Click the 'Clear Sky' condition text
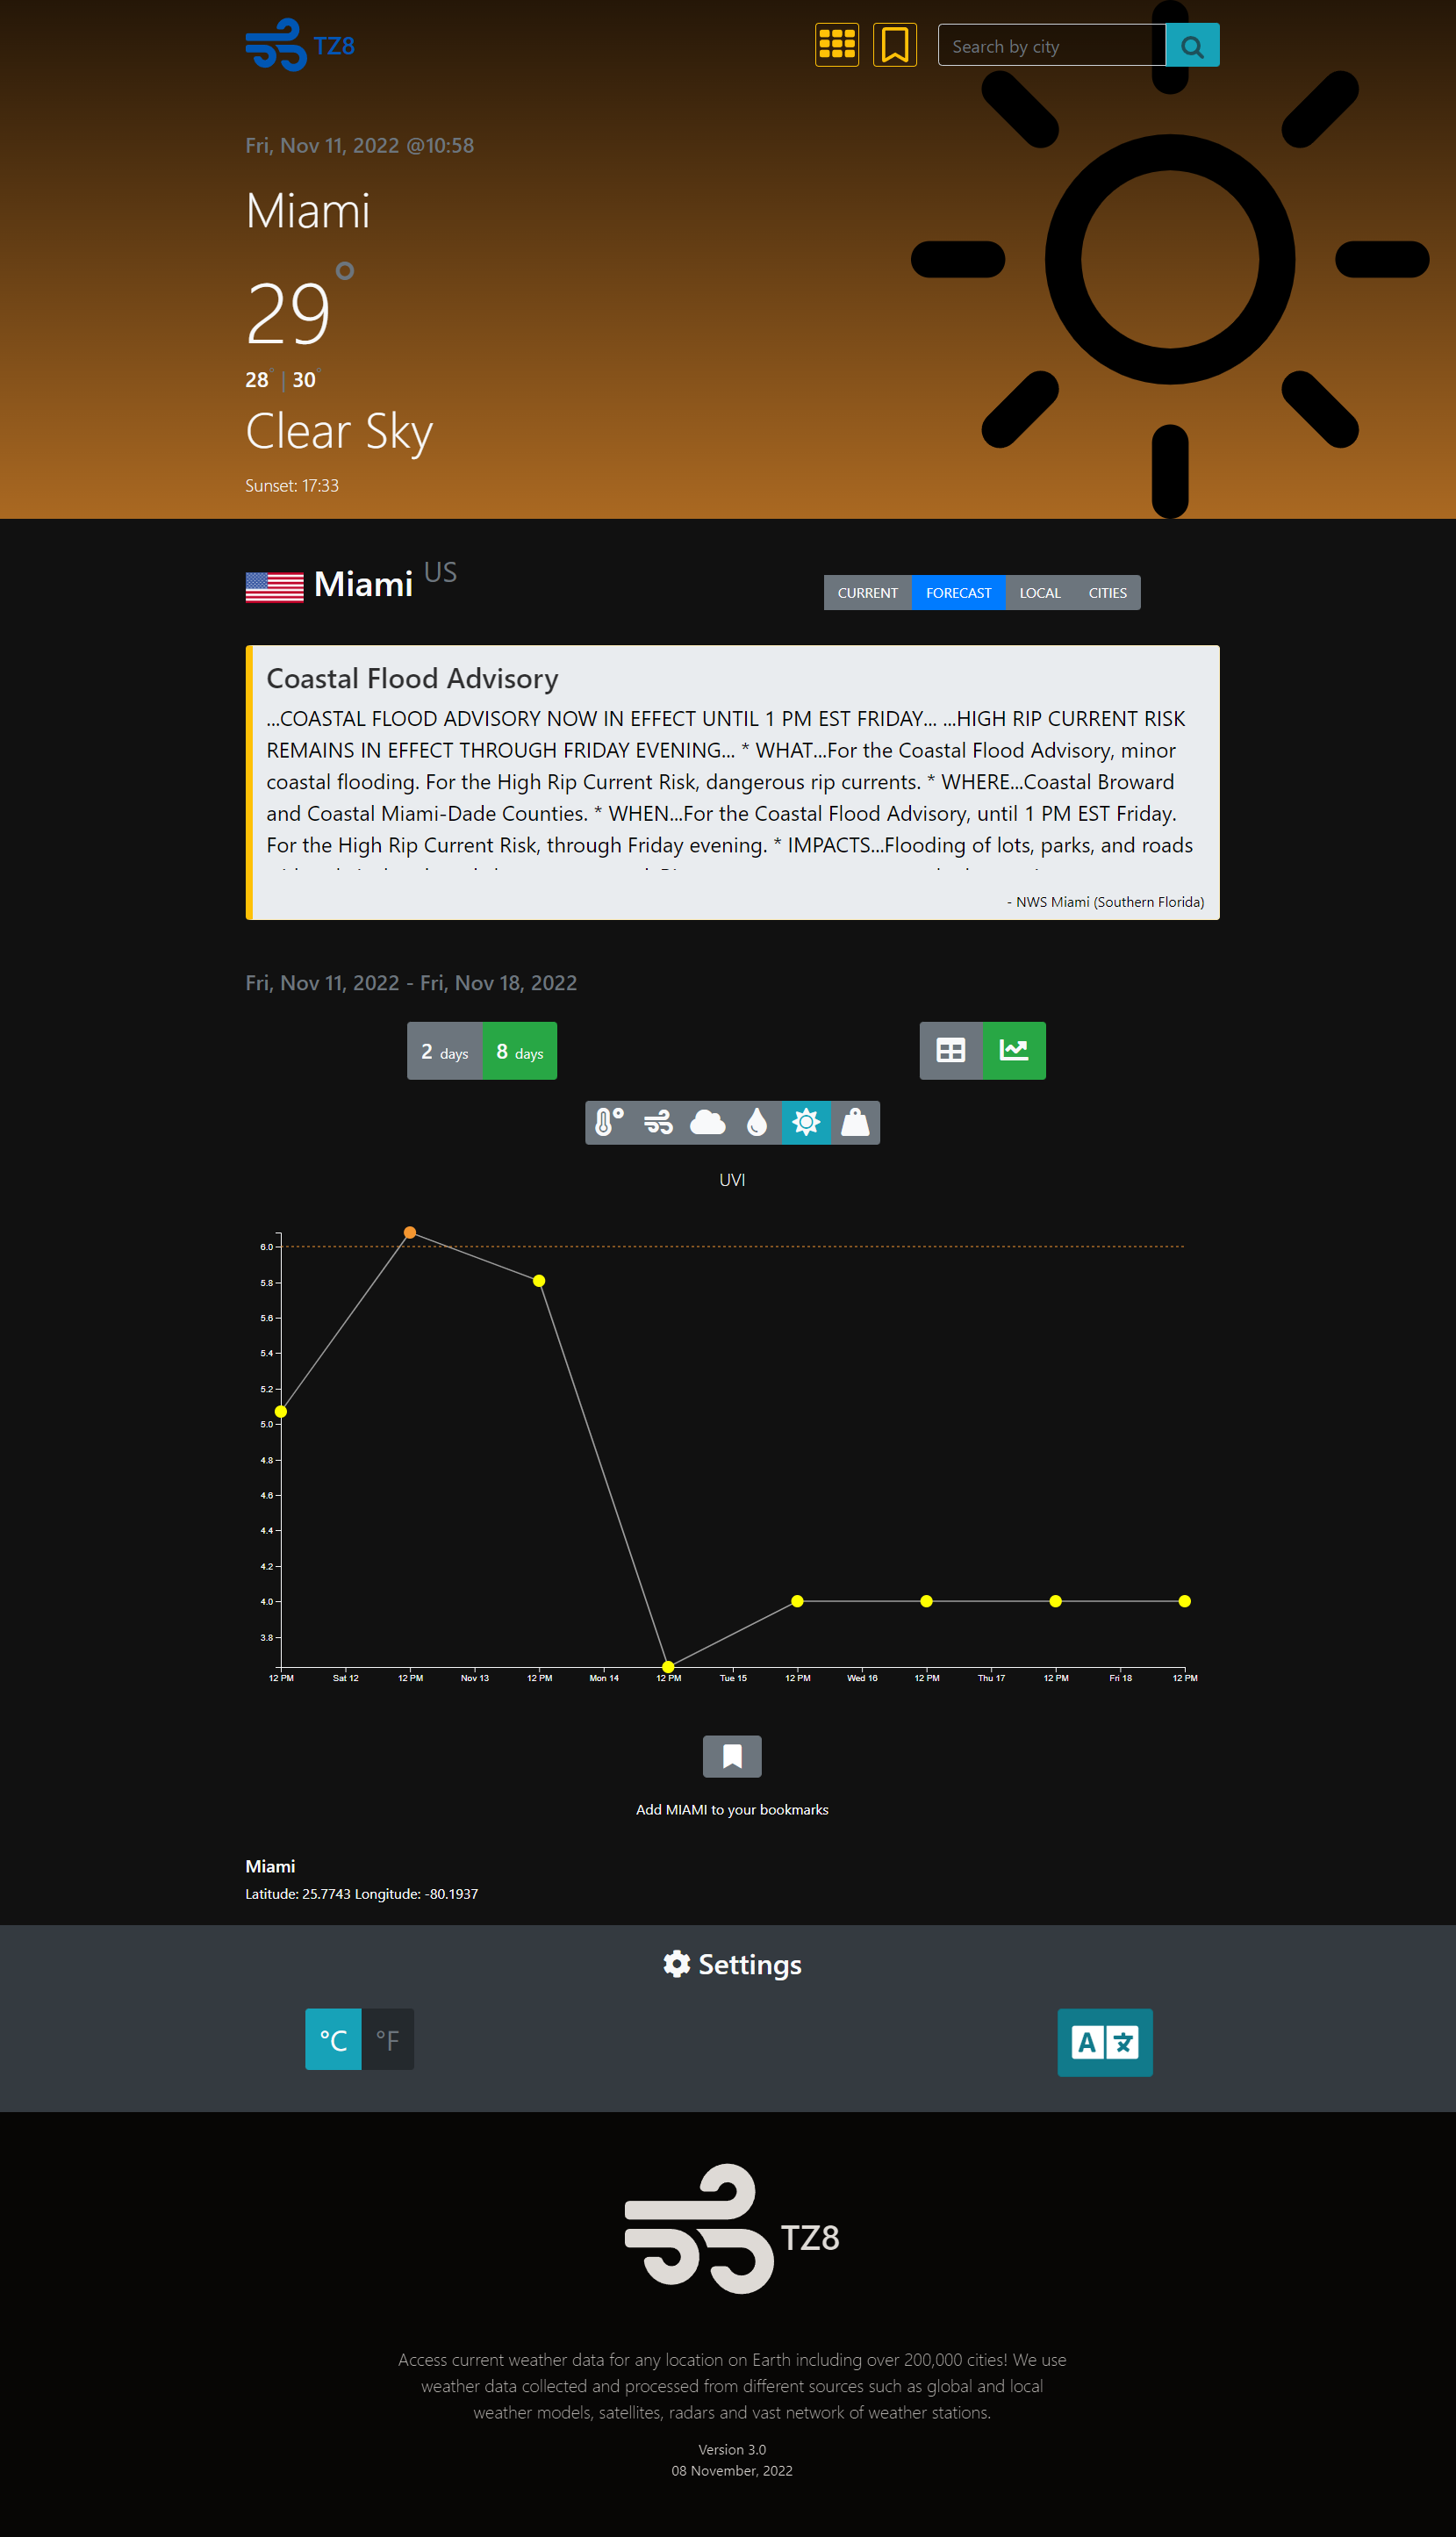This screenshot has width=1456, height=2537. point(339,432)
